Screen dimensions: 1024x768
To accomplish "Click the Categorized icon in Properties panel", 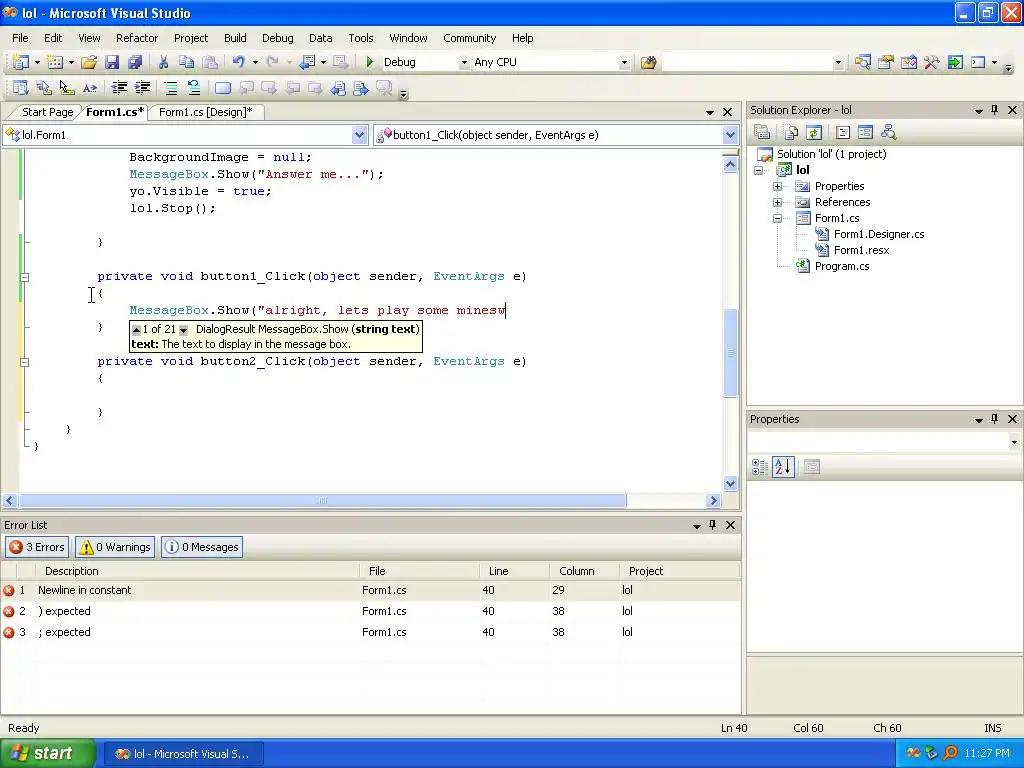I will 760,467.
